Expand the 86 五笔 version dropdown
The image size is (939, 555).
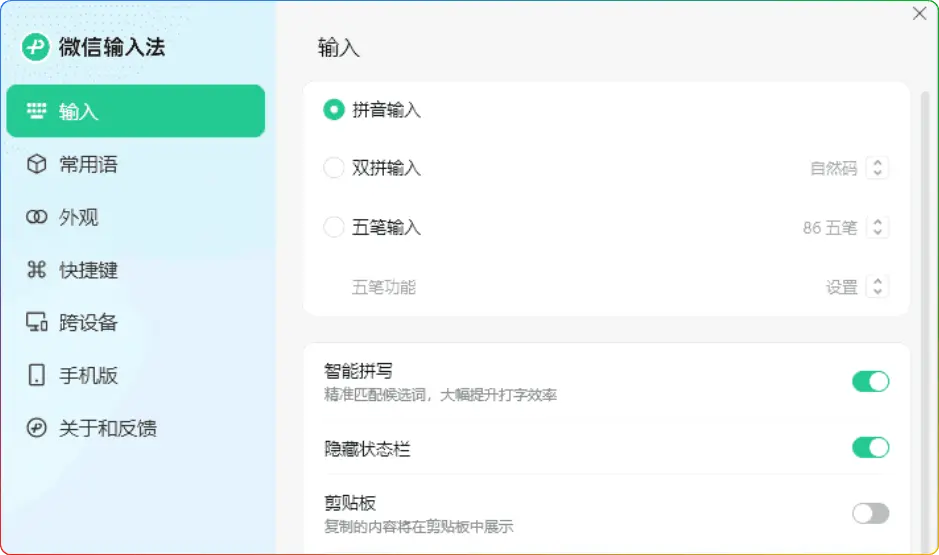[877, 228]
